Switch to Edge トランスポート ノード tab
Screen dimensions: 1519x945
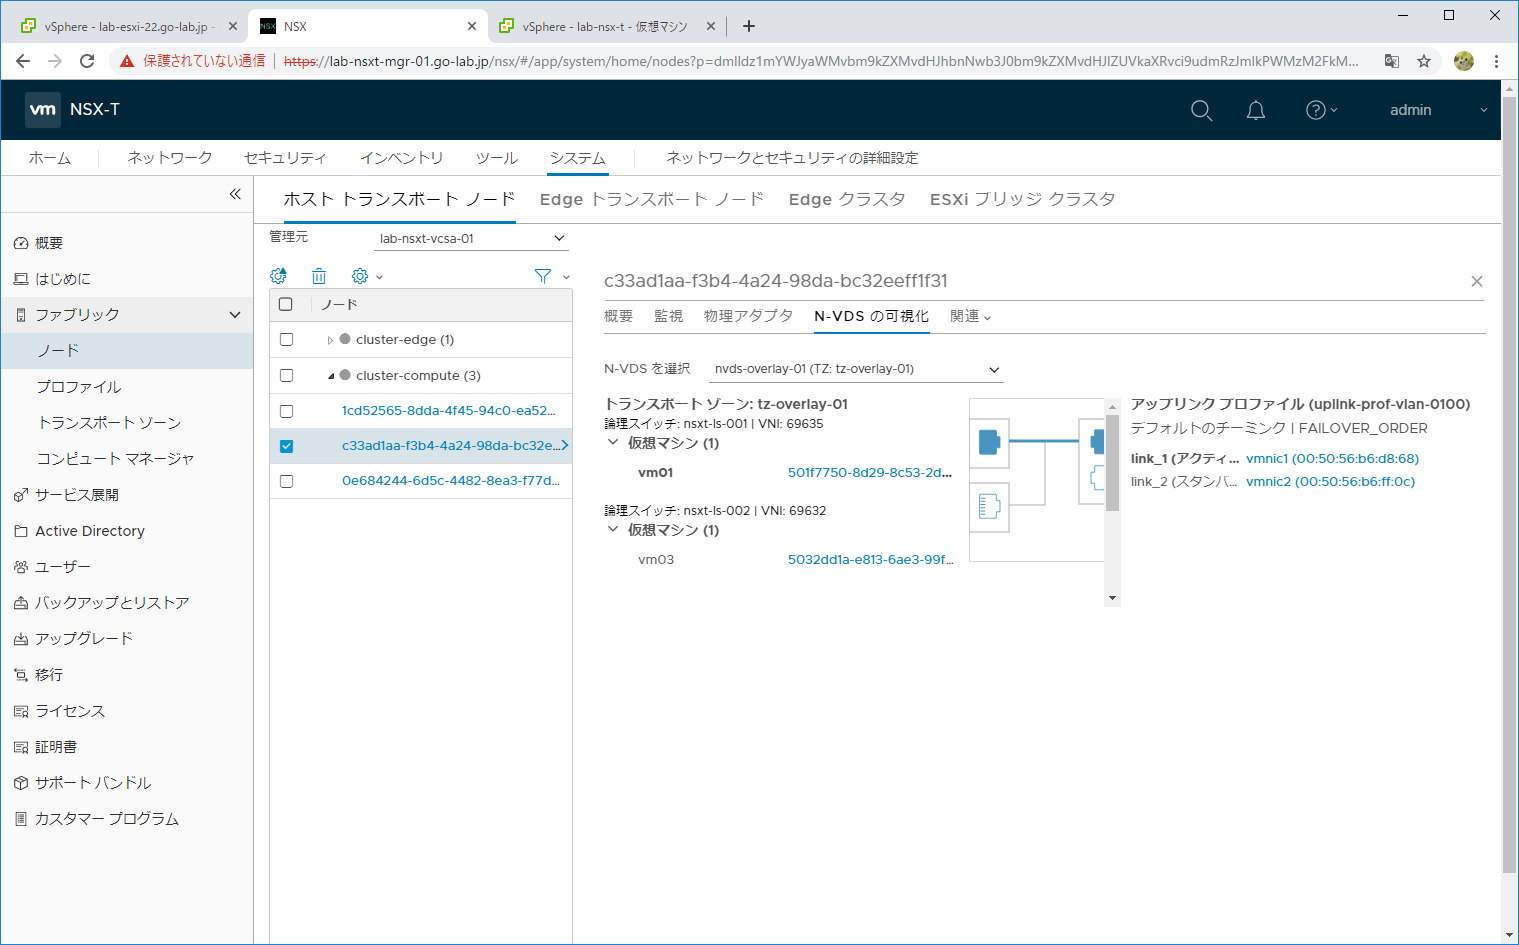[652, 199]
